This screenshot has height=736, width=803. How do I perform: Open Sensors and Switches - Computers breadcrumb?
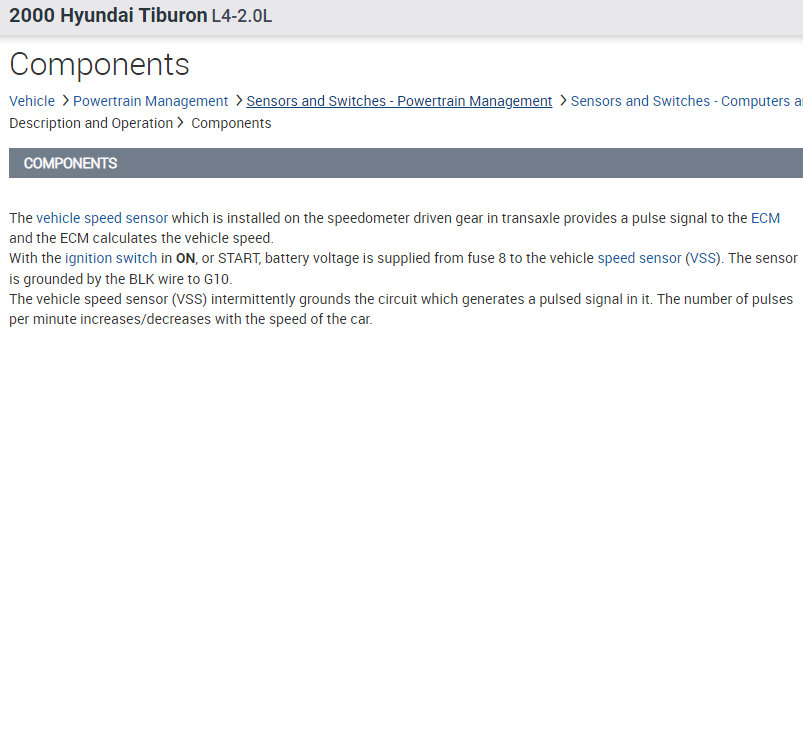pyautogui.click(x=686, y=101)
